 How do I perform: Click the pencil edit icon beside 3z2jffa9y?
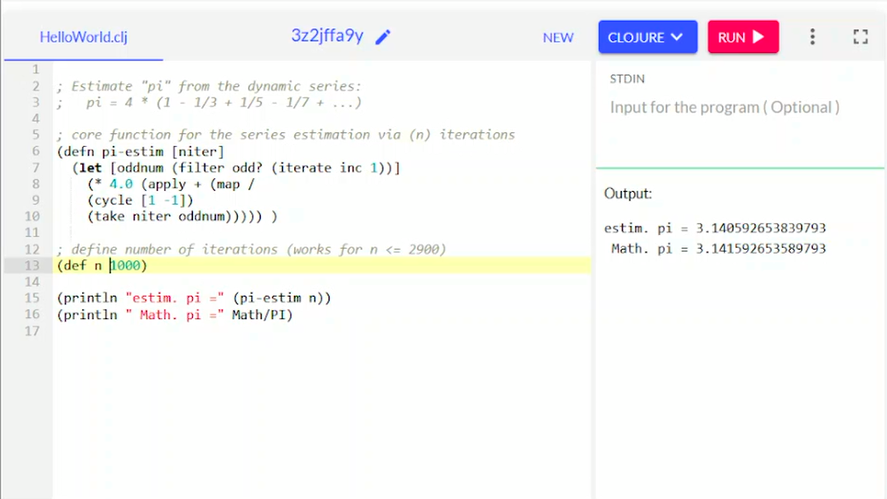pos(383,37)
